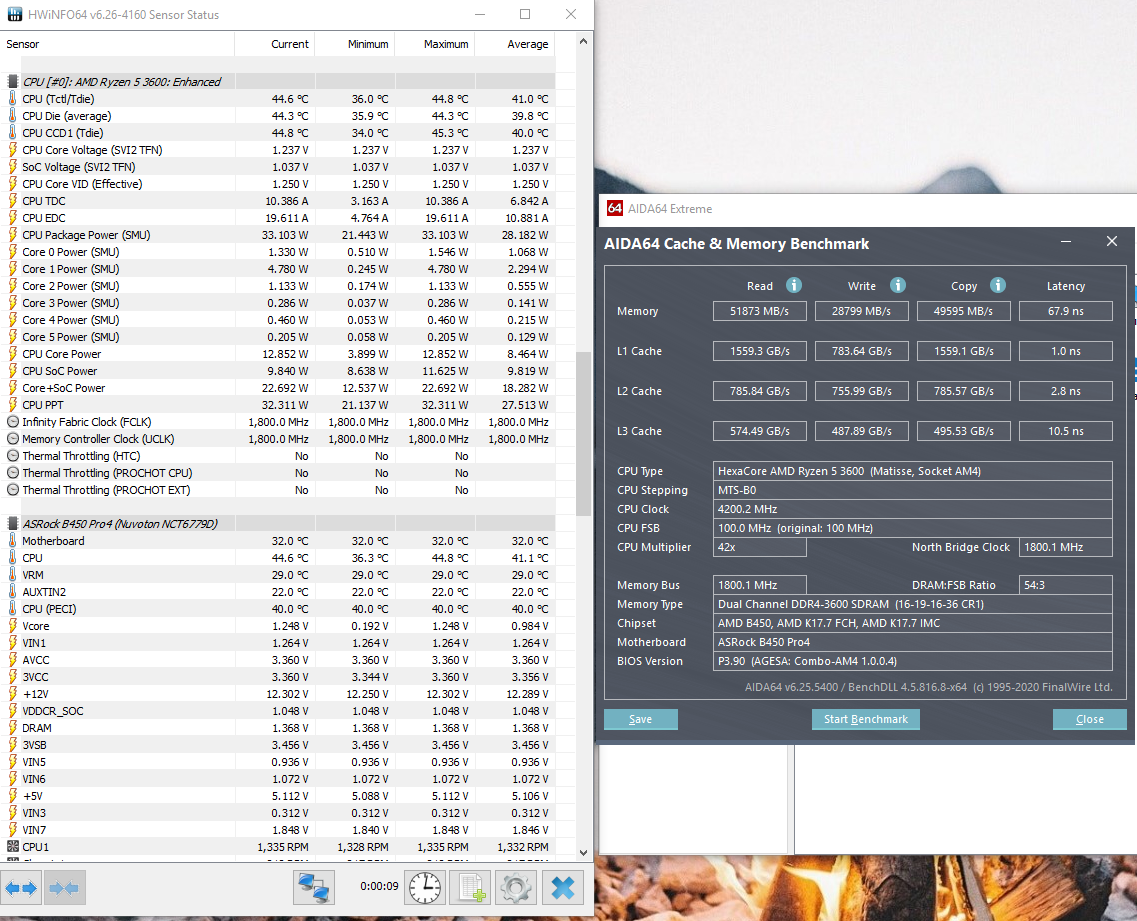The image size is (1137, 921).
Task: Click the Save button in AIDA64 benchmark
Action: 640,719
